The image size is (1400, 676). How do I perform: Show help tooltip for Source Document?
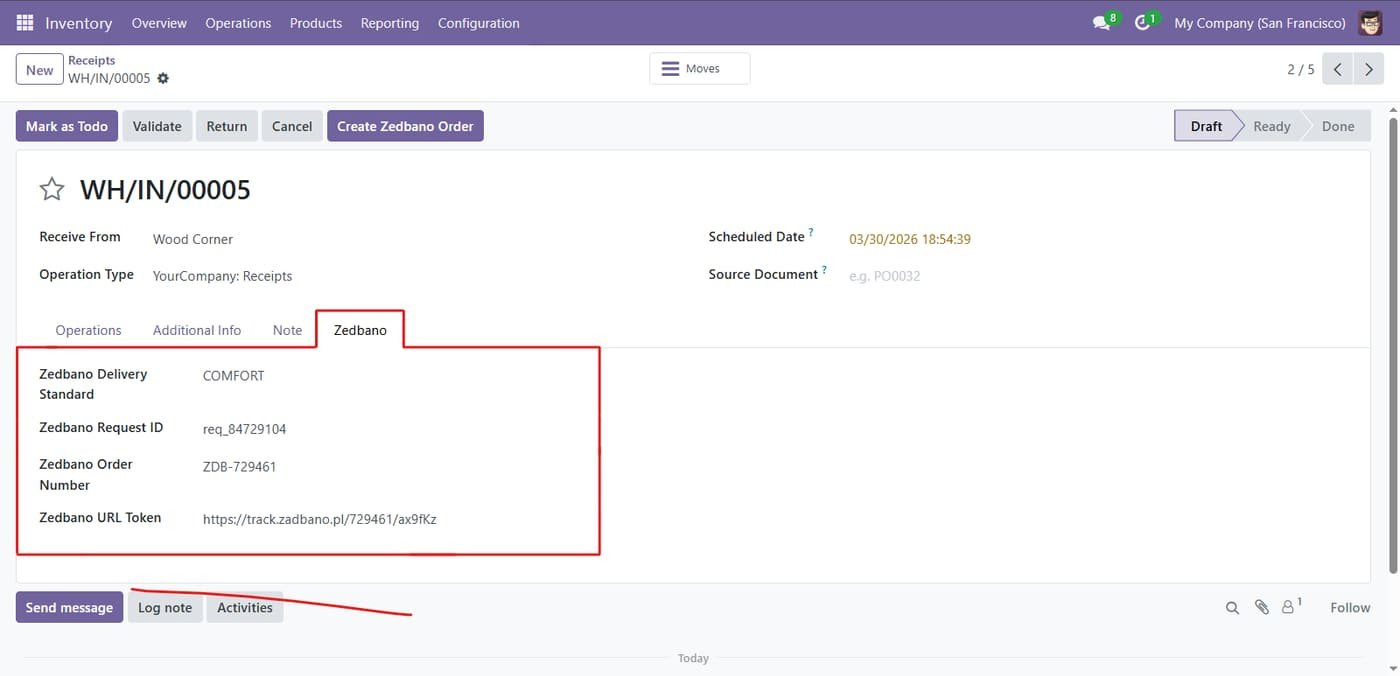pyautogui.click(x=824, y=270)
